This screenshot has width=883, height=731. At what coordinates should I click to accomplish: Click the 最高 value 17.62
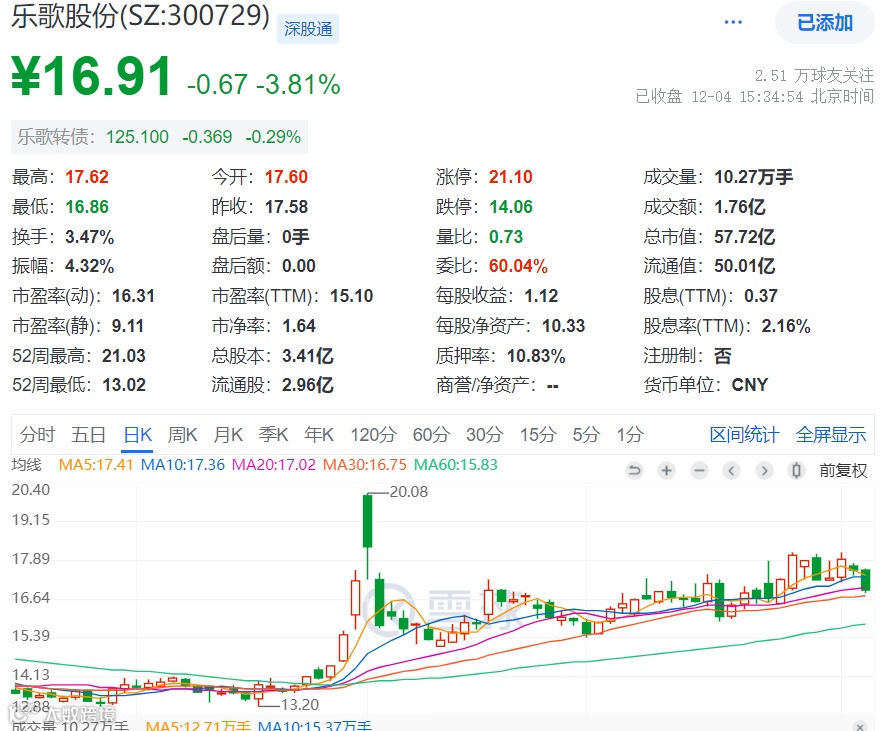(x=87, y=177)
